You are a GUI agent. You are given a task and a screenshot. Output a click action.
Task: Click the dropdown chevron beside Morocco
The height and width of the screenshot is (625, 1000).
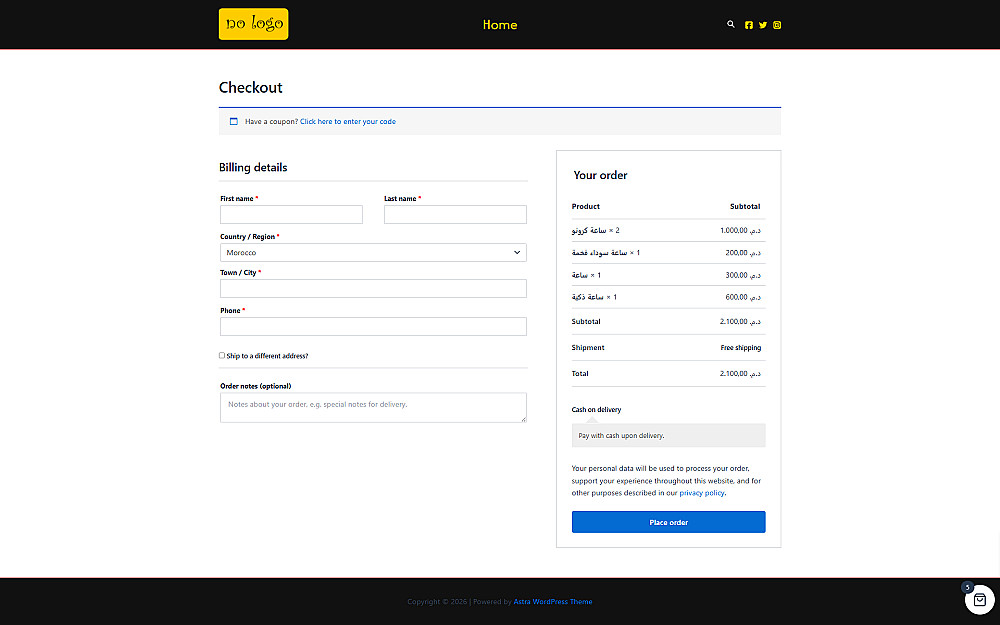click(517, 253)
